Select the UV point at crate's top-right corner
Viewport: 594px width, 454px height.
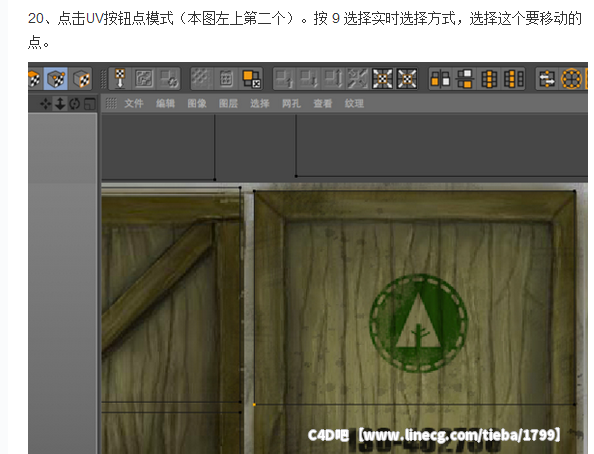[574, 191]
